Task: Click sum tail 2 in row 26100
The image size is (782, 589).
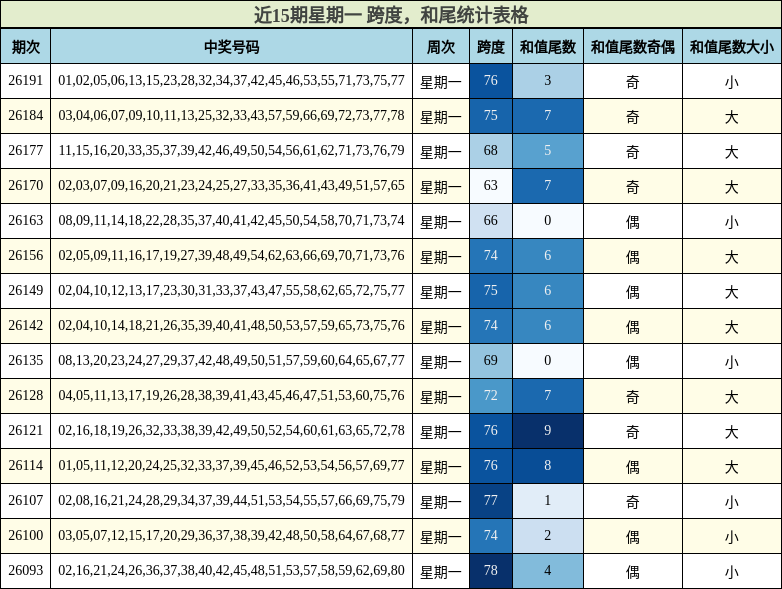Action: pyautogui.click(x=548, y=535)
